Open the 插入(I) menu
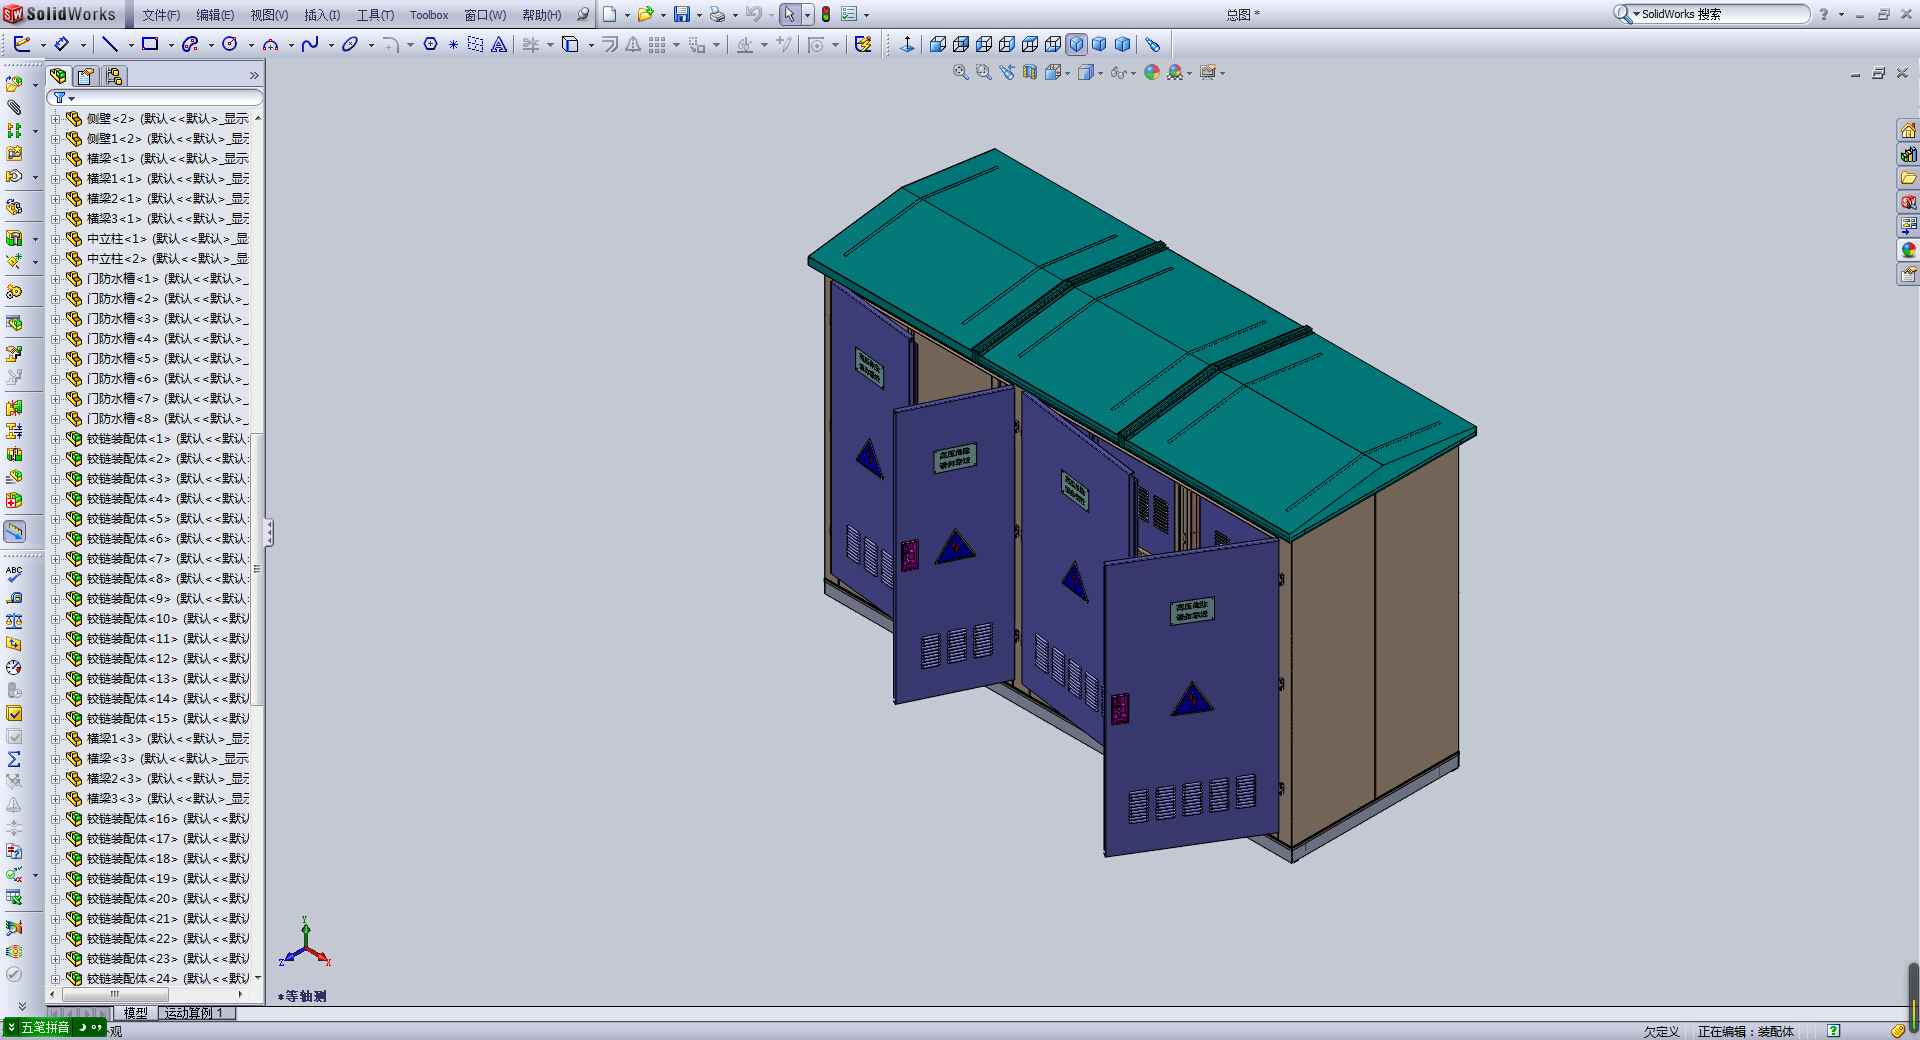 (322, 15)
